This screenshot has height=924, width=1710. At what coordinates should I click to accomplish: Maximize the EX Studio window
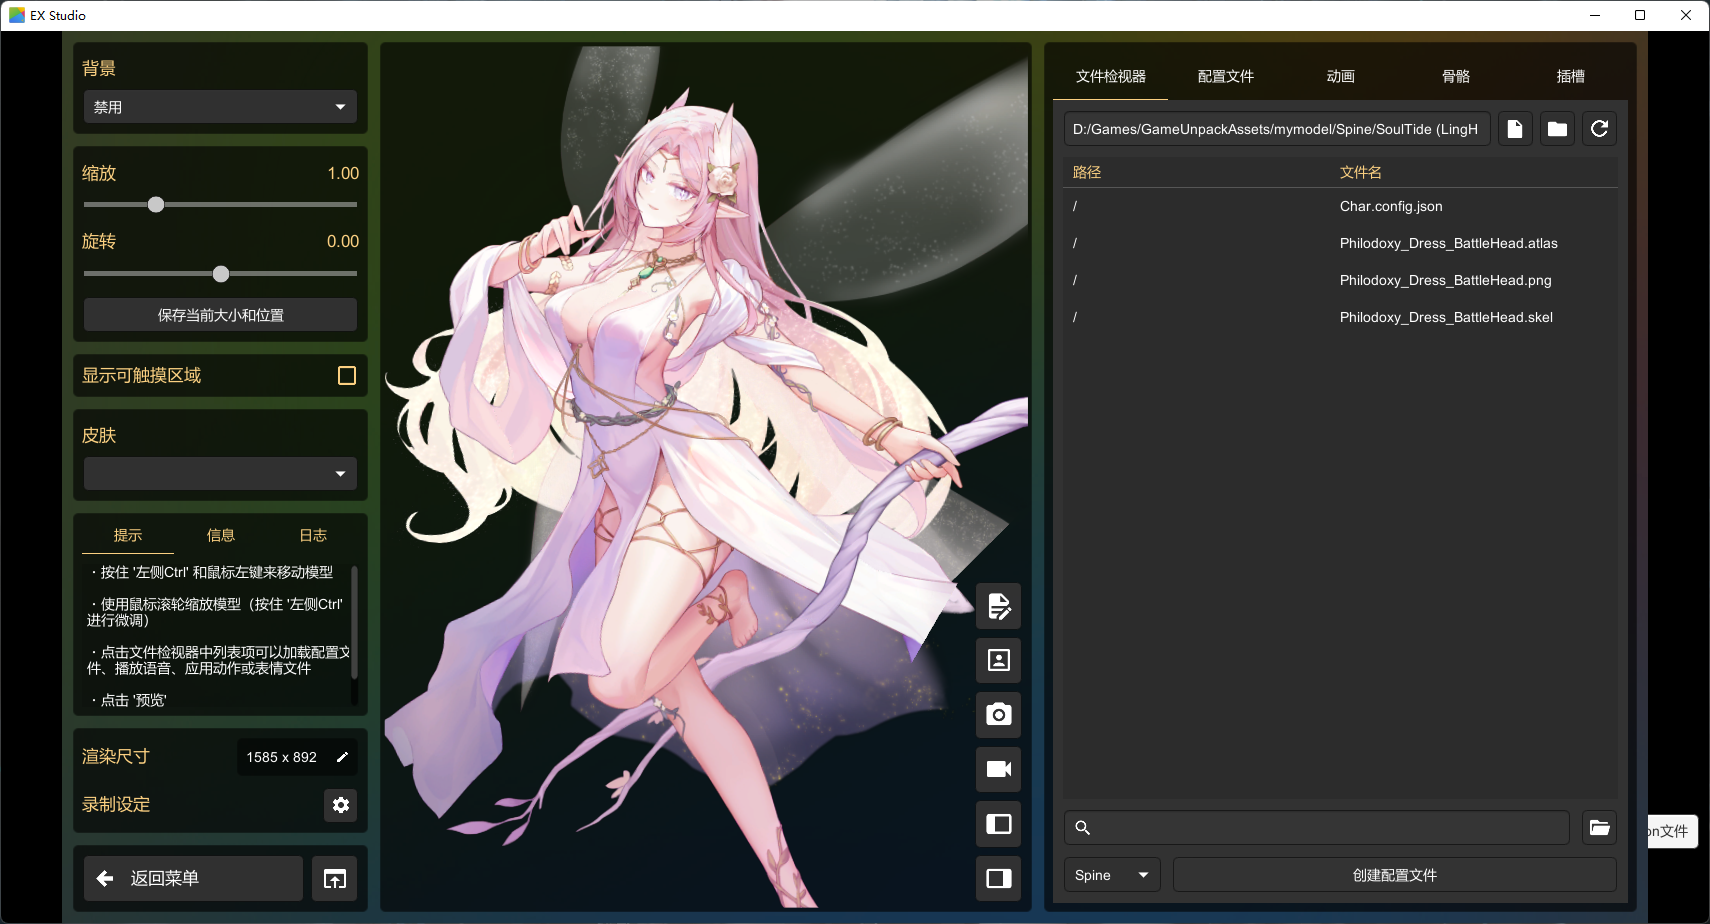tap(1640, 15)
